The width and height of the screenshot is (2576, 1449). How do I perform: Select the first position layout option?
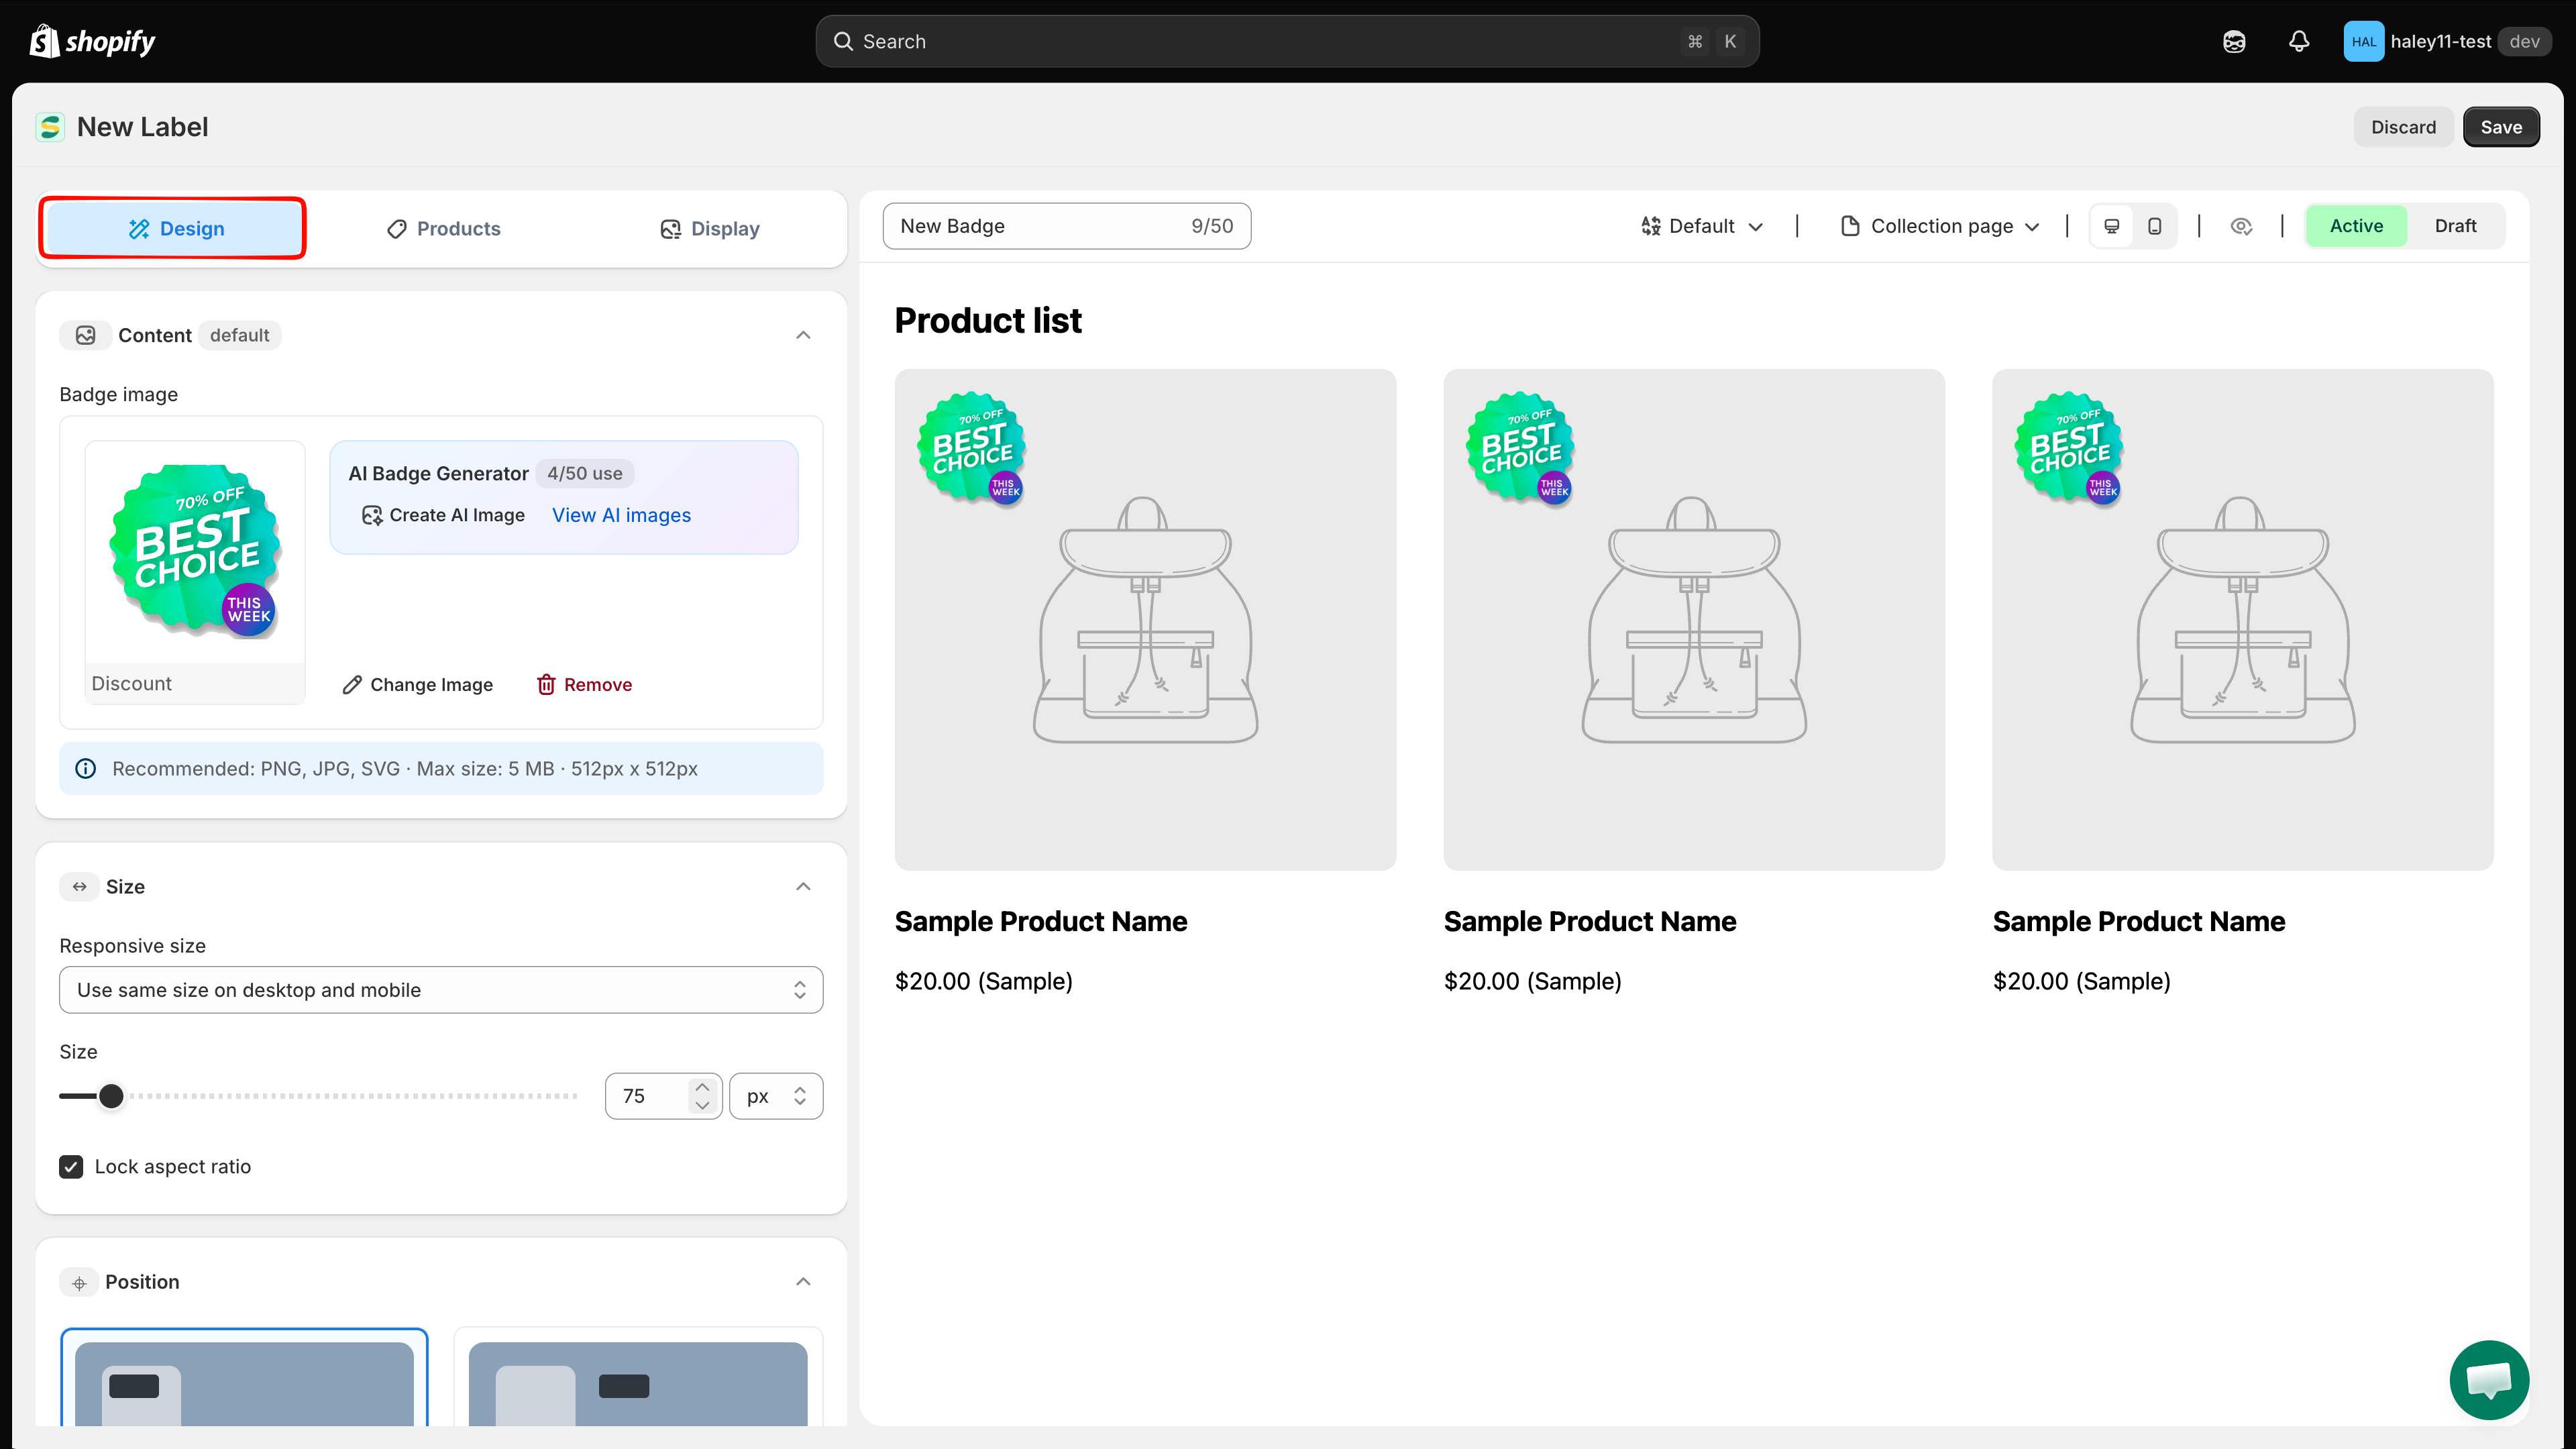tap(244, 1378)
